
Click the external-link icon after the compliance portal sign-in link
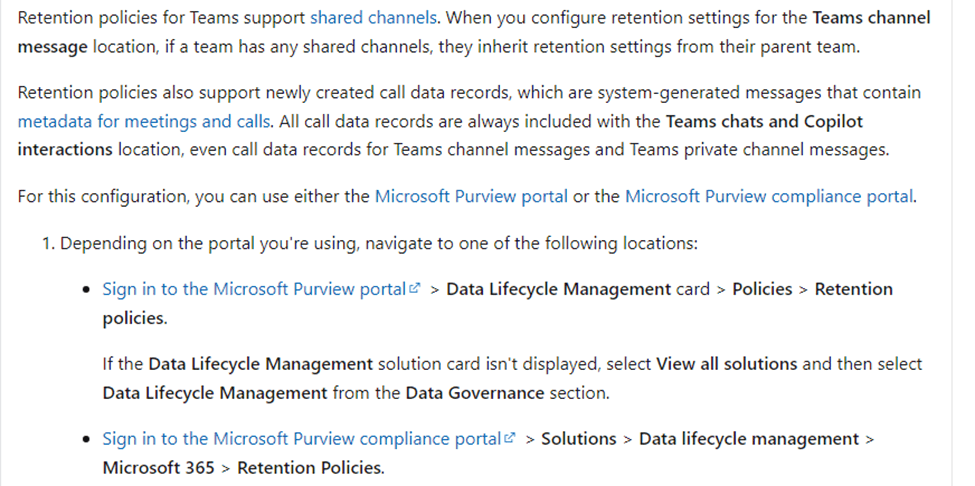point(510,438)
